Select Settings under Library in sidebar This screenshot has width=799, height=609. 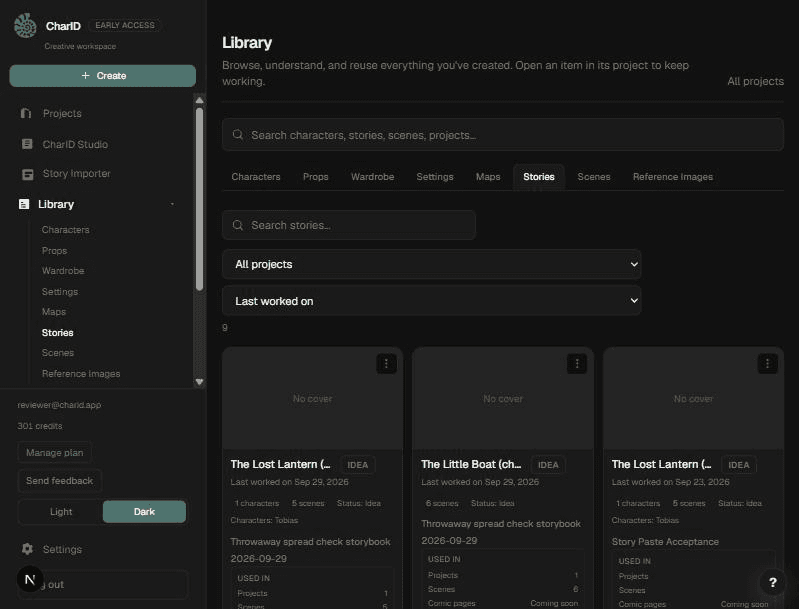60,292
